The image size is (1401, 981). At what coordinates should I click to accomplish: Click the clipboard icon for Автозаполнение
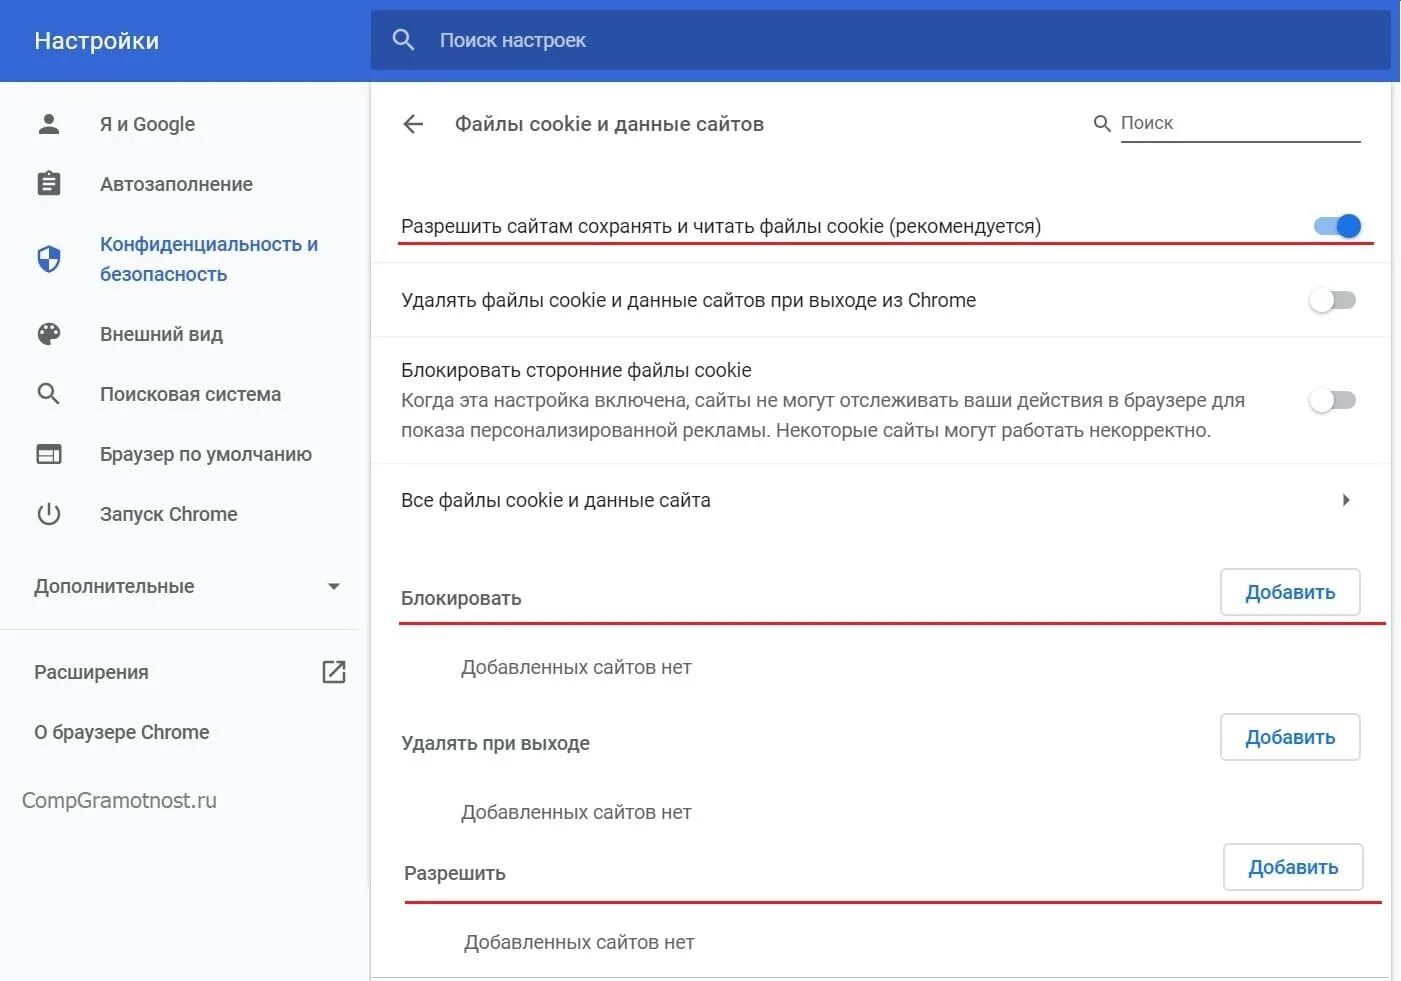point(48,184)
